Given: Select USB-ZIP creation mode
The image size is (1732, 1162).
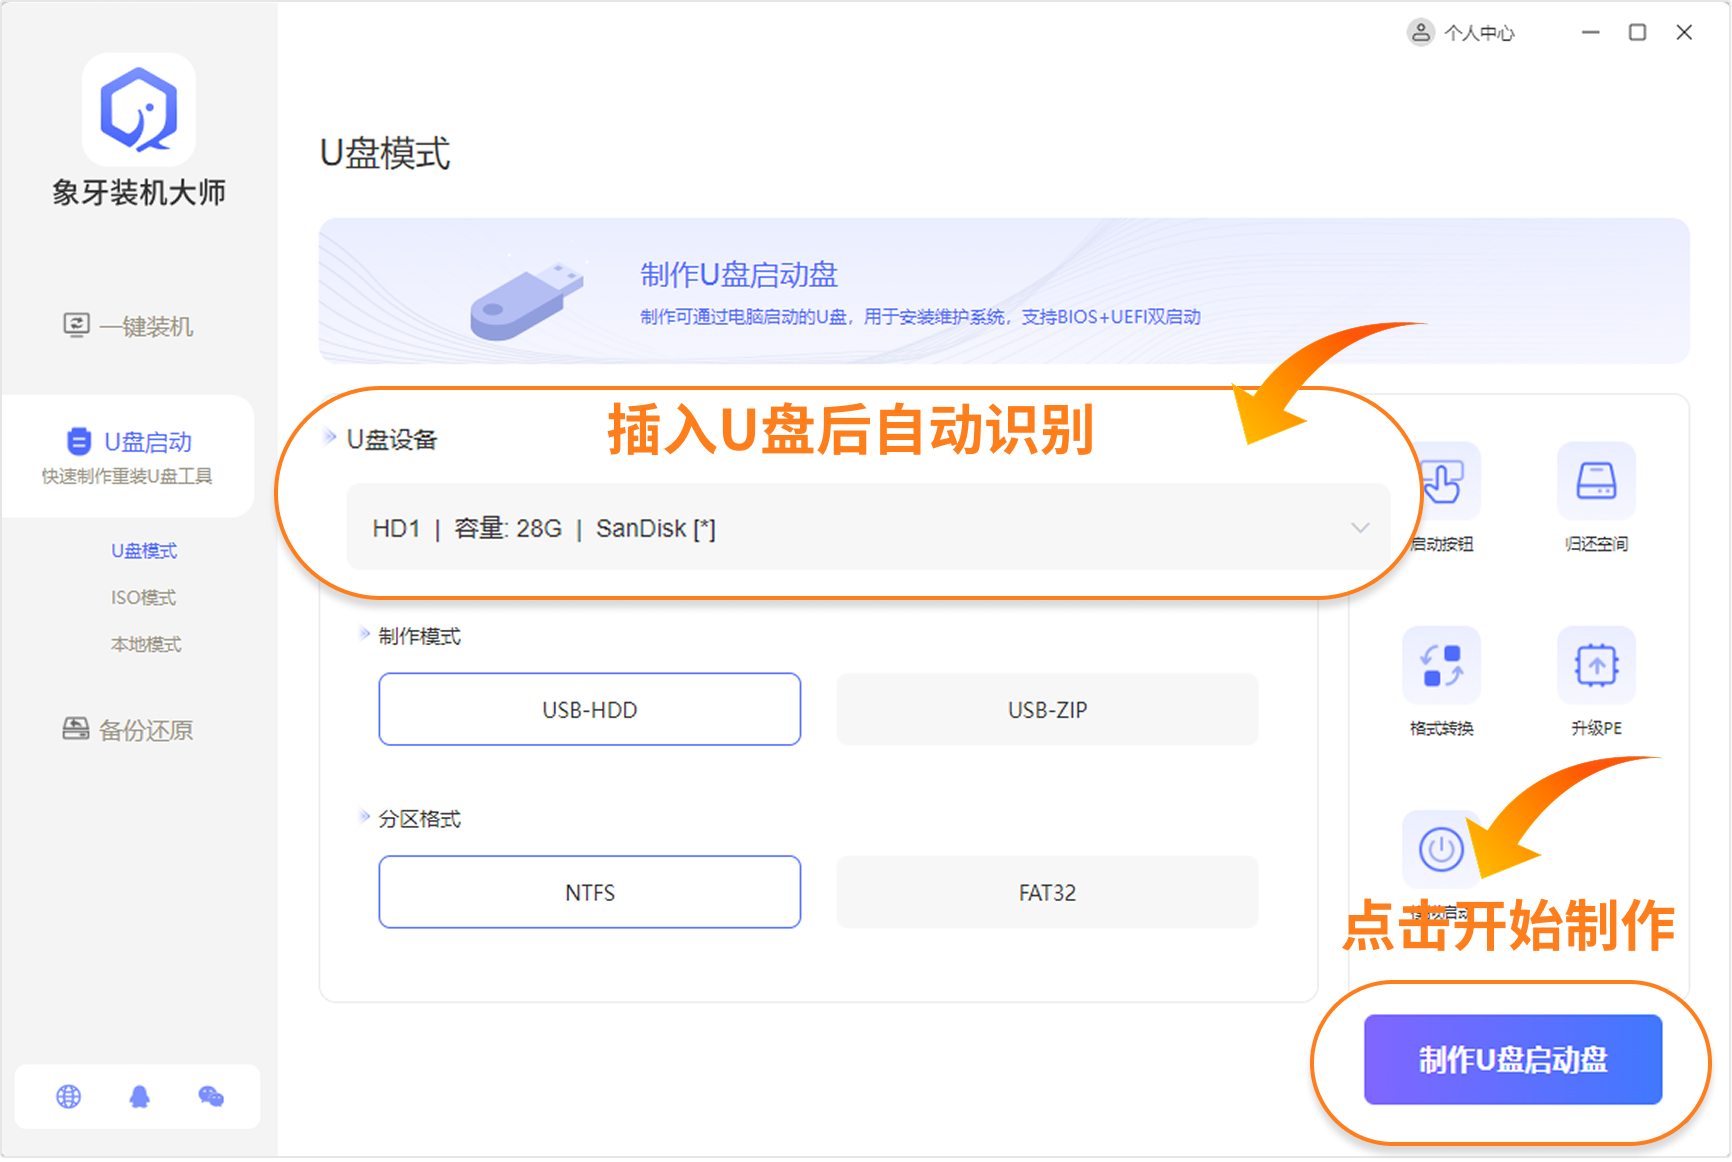Looking at the screenshot, I should click(x=1047, y=710).
